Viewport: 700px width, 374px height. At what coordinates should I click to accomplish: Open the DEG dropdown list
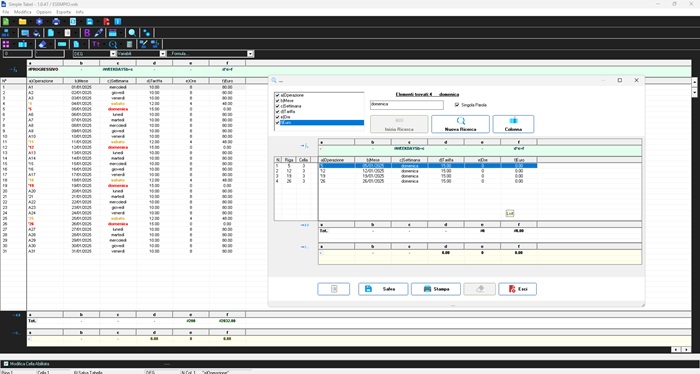point(112,54)
